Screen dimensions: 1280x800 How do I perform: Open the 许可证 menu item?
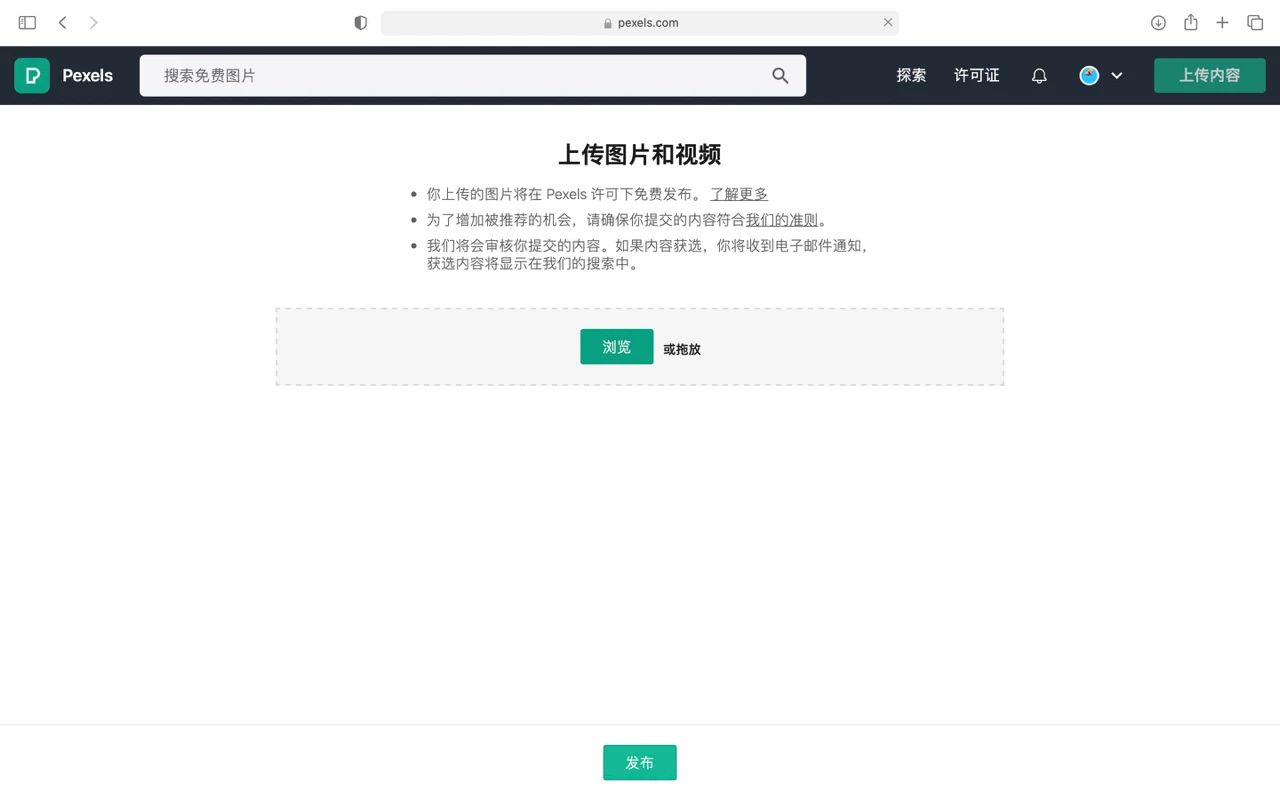pos(976,75)
